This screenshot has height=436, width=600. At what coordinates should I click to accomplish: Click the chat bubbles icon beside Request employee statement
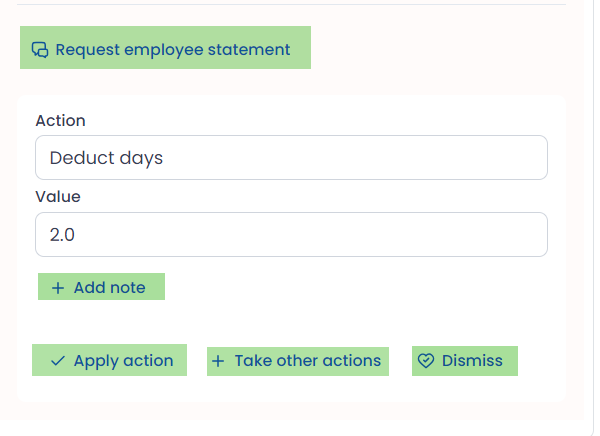pos(40,49)
